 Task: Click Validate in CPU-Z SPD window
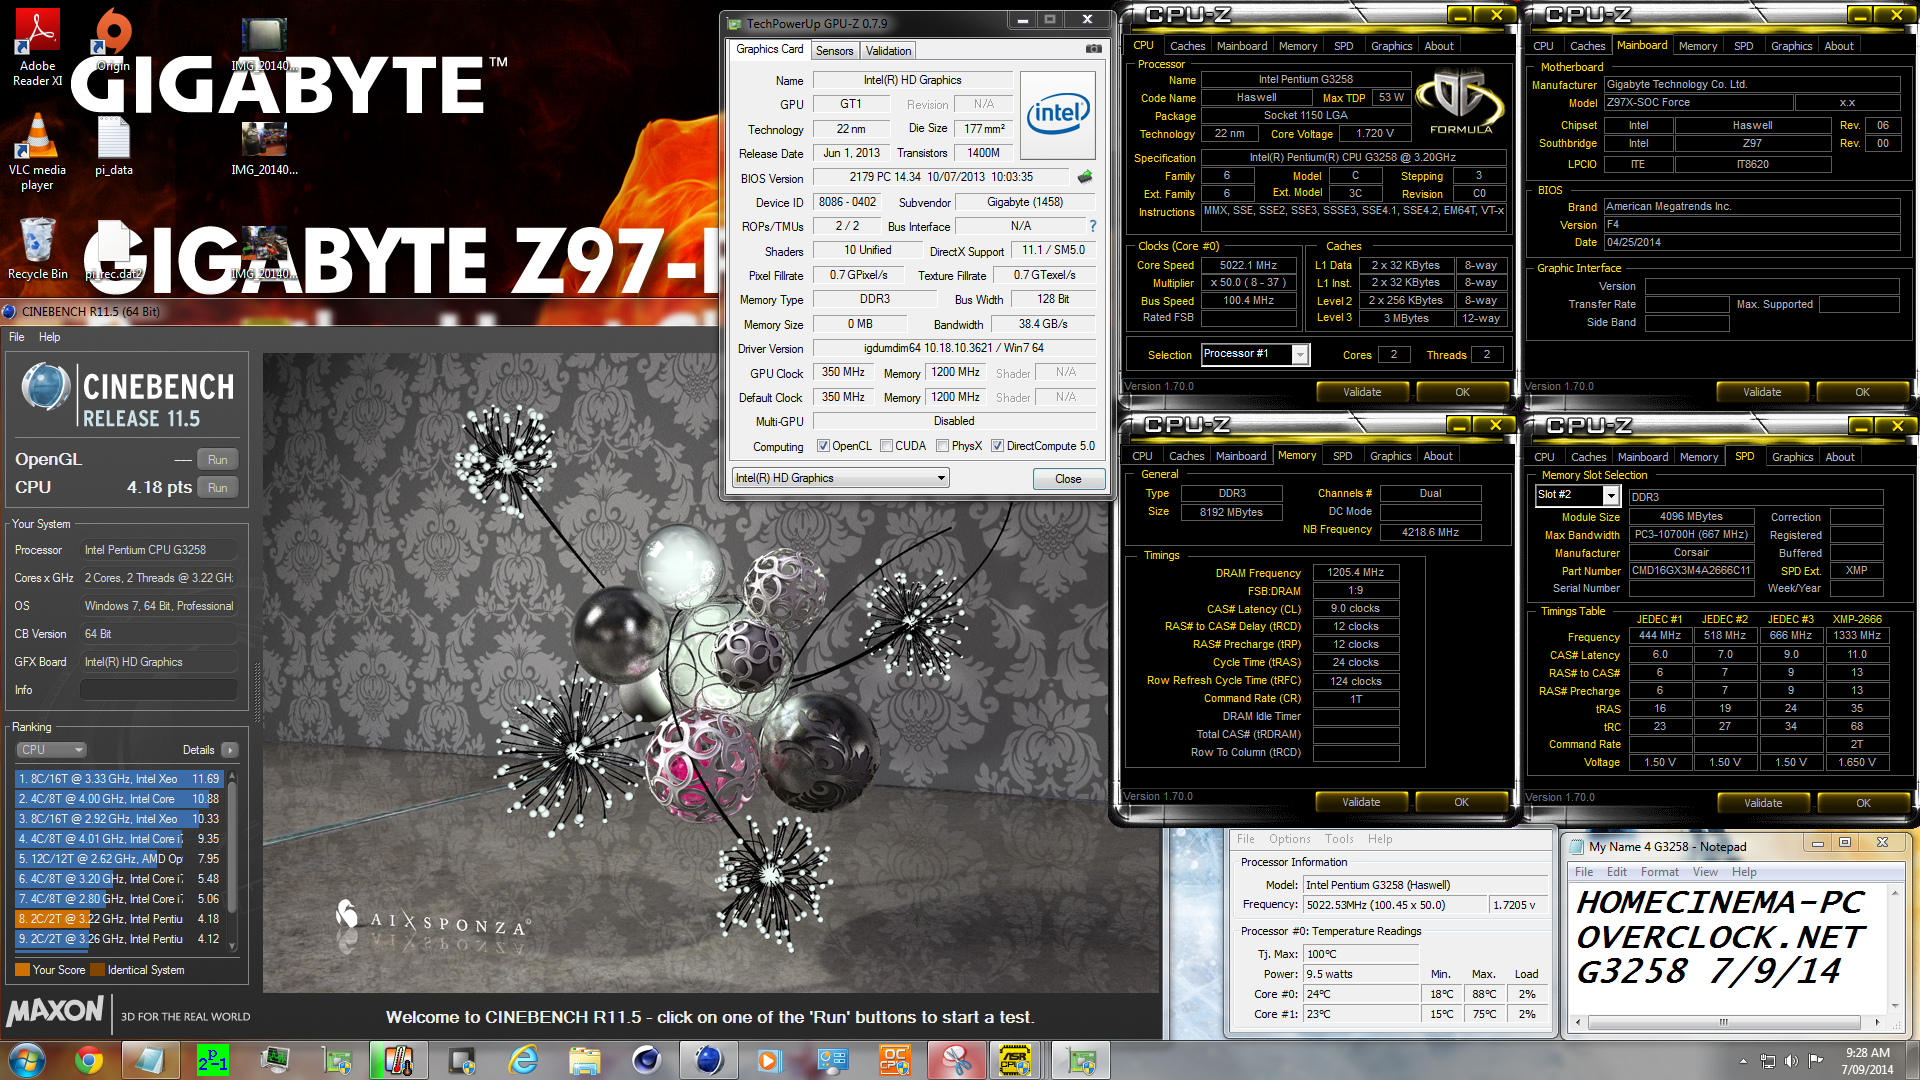click(1763, 803)
